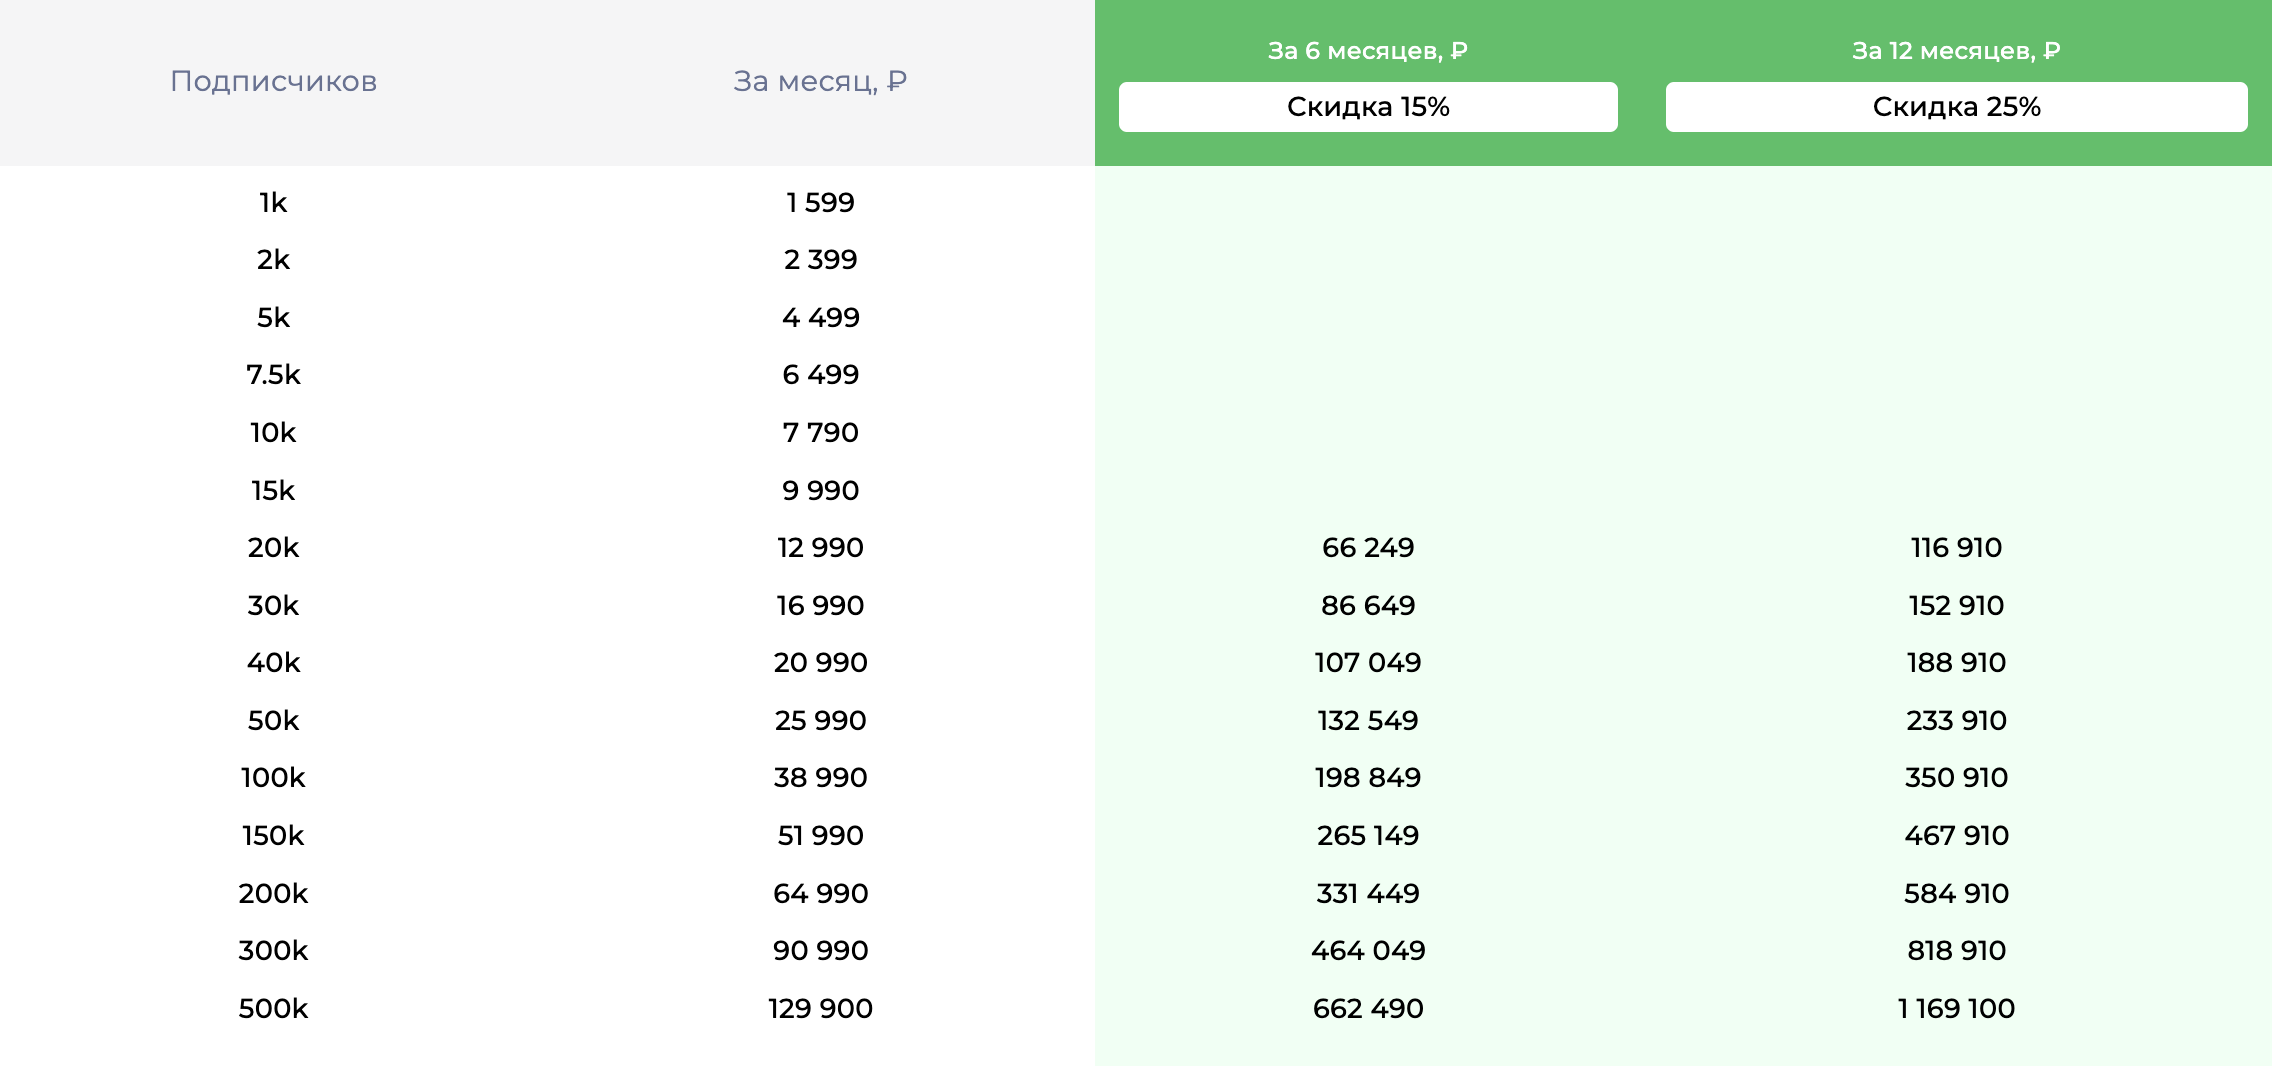
Task: Click the За 12 месяцев, ₽ header
Action: click(x=1955, y=50)
